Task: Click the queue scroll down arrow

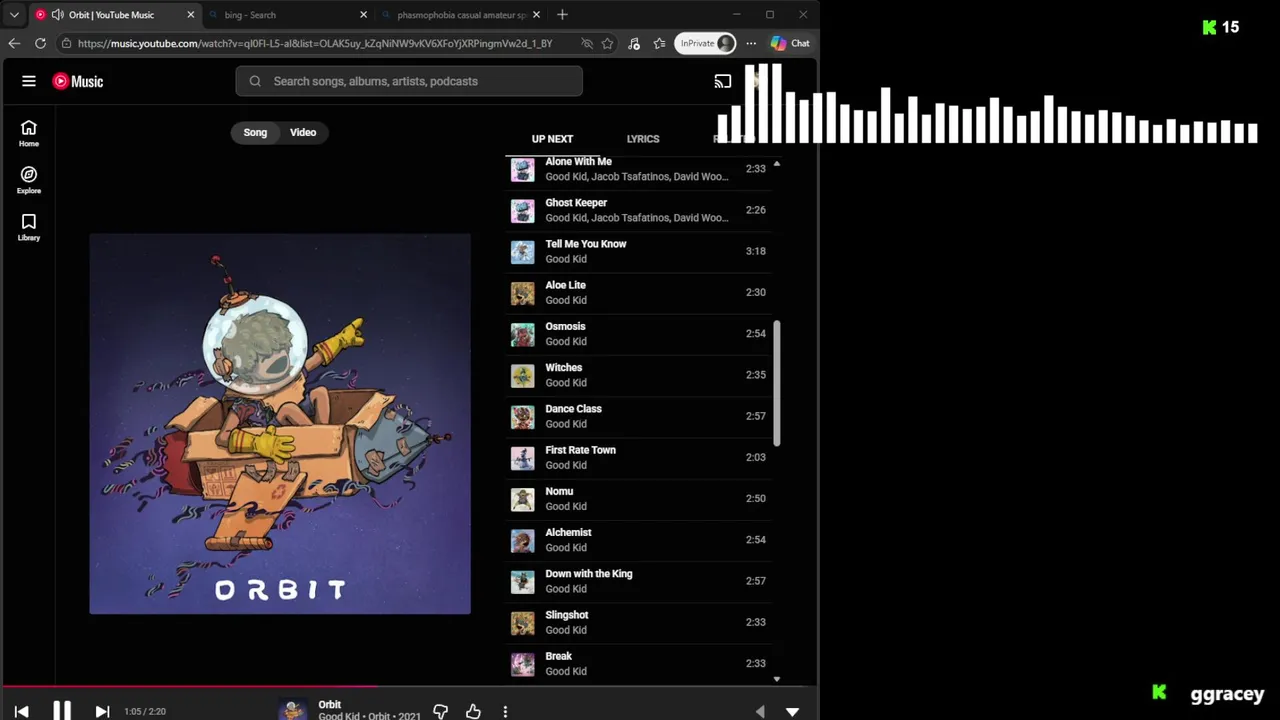Action: (x=777, y=679)
